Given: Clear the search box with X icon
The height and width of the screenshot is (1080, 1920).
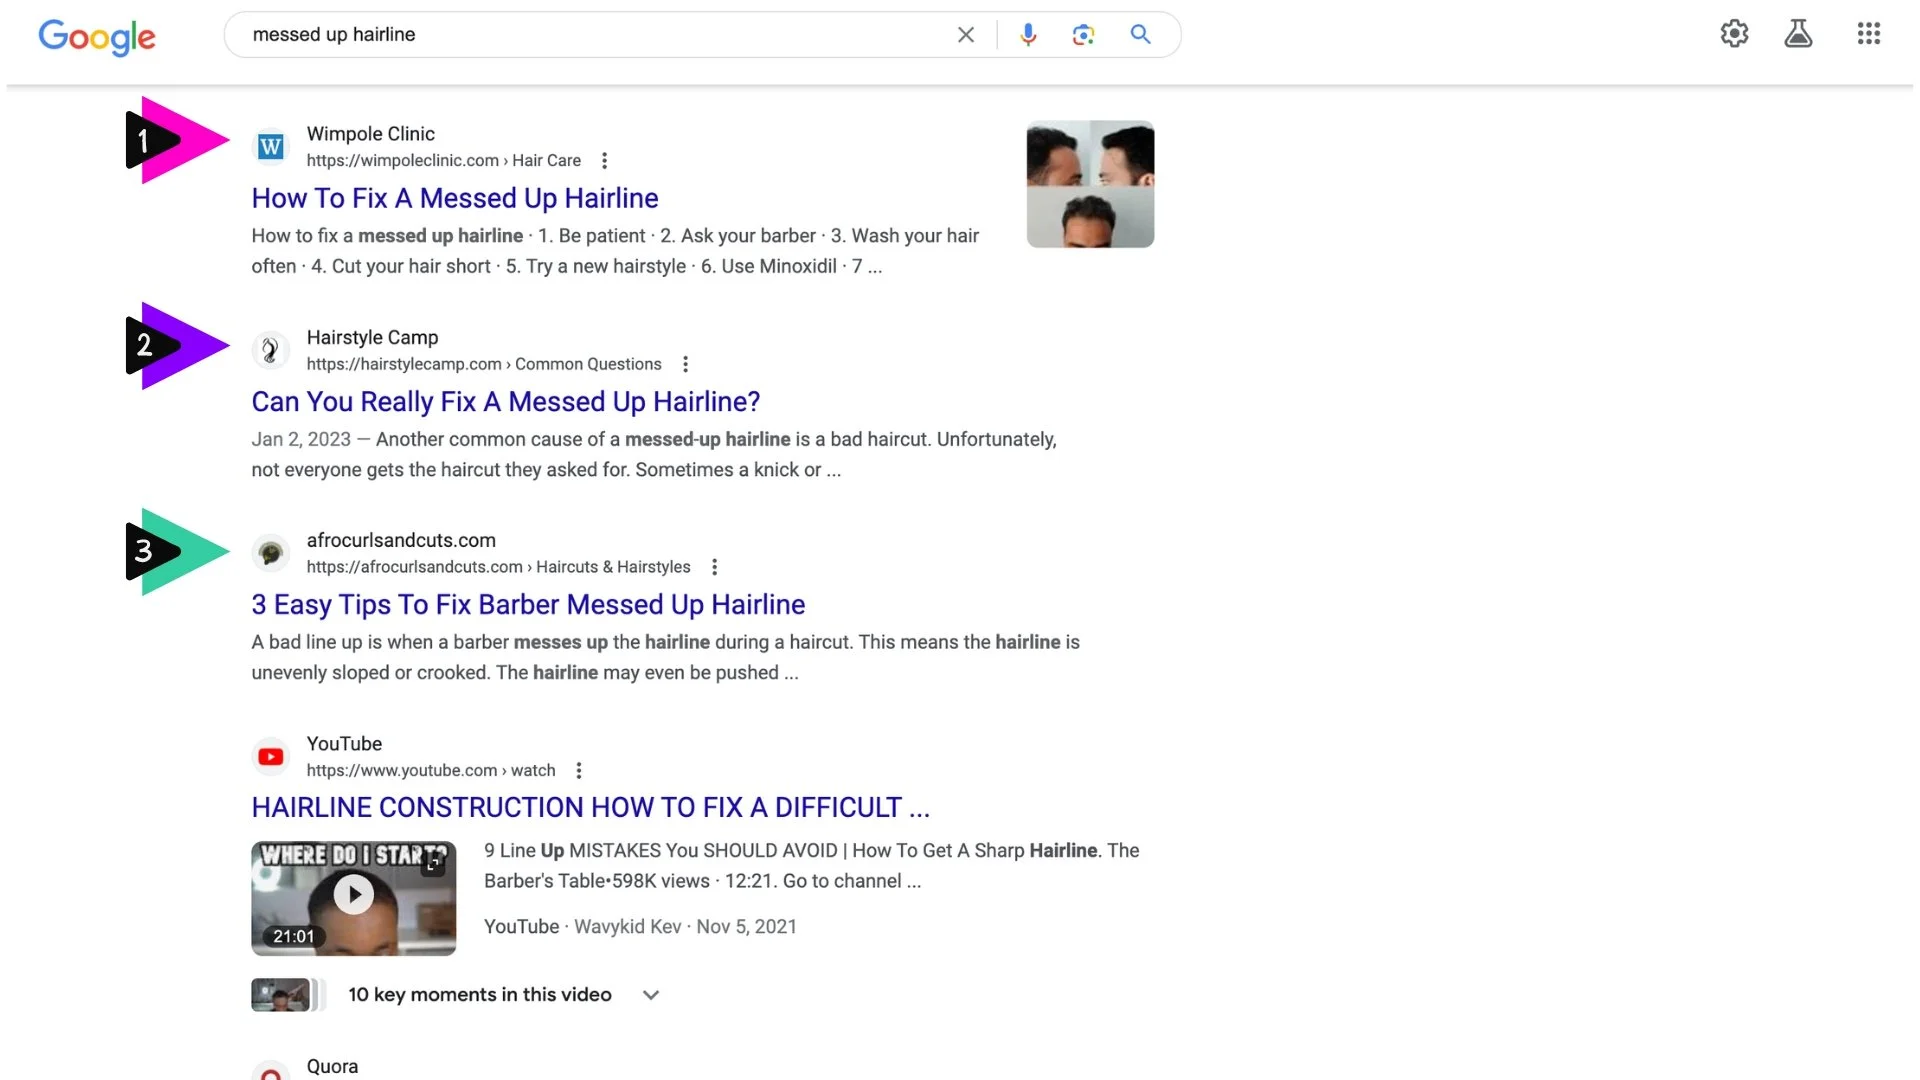Looking at the screenshot, I should (x=965, y=35).
